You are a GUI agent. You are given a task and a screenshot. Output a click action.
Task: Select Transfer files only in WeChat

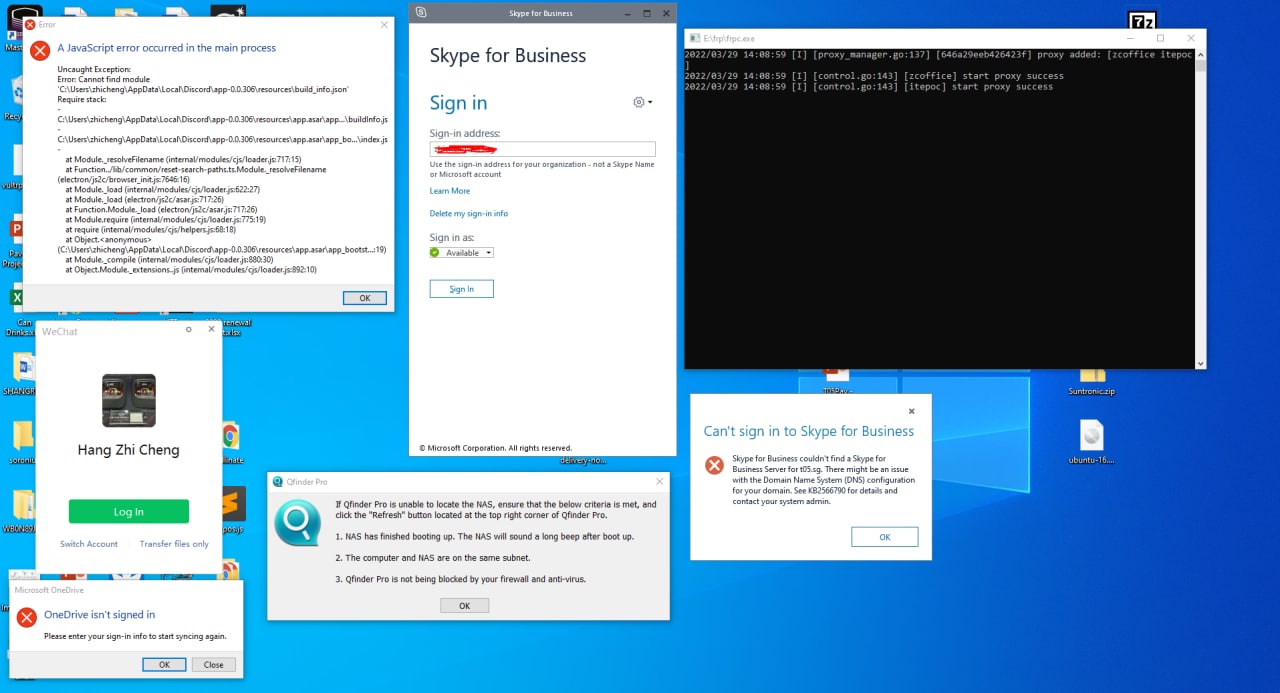(x=174, y=544)
